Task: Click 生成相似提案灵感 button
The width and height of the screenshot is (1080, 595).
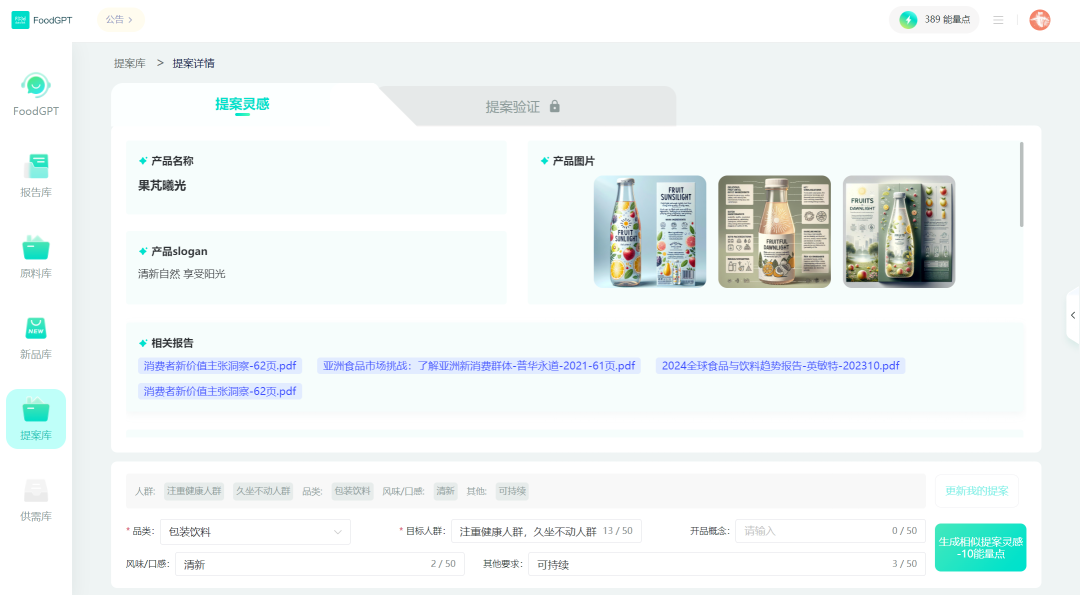Action: (x=980, y=547)
